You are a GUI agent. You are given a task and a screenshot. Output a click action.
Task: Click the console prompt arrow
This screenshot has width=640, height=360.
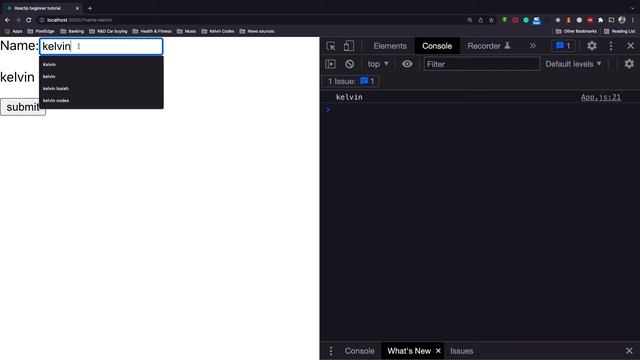tap(328, 109)
